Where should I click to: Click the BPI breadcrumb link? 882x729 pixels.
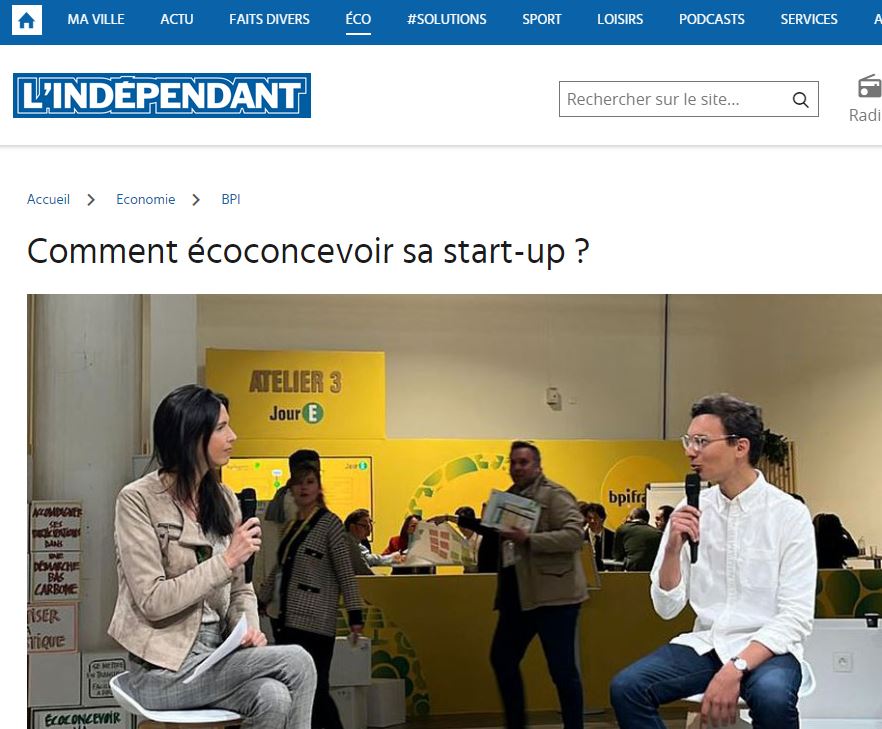[231, 200]
